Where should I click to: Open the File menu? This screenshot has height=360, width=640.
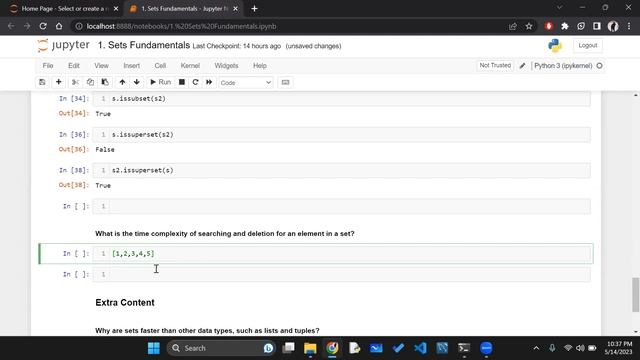(48, 66)
